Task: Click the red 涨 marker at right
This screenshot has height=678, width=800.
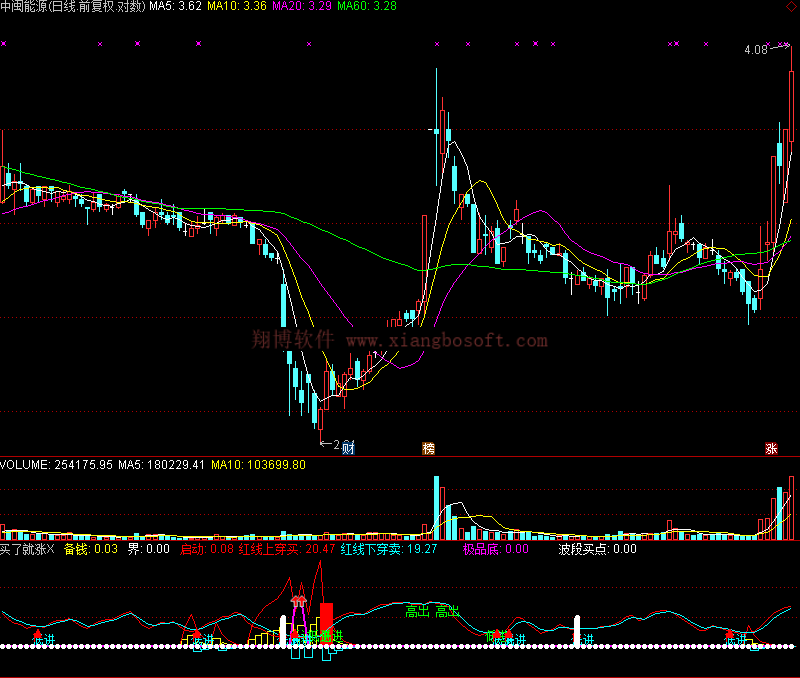Action: pos(771,448)
